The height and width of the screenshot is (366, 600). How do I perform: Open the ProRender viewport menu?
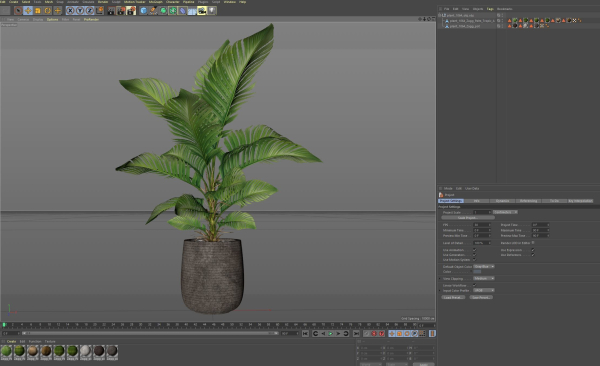[x=91, y=20]
